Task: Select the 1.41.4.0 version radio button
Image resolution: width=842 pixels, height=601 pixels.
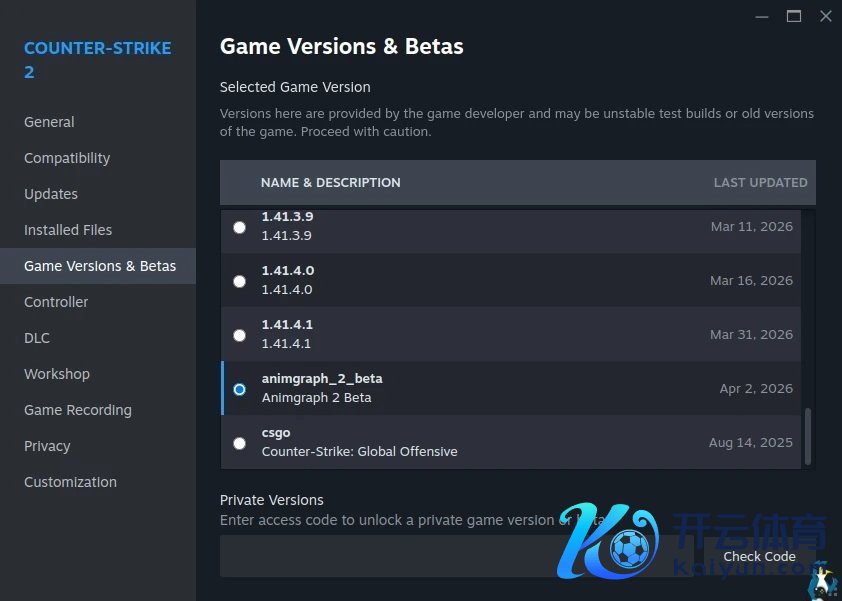Action: pos(239,281)
